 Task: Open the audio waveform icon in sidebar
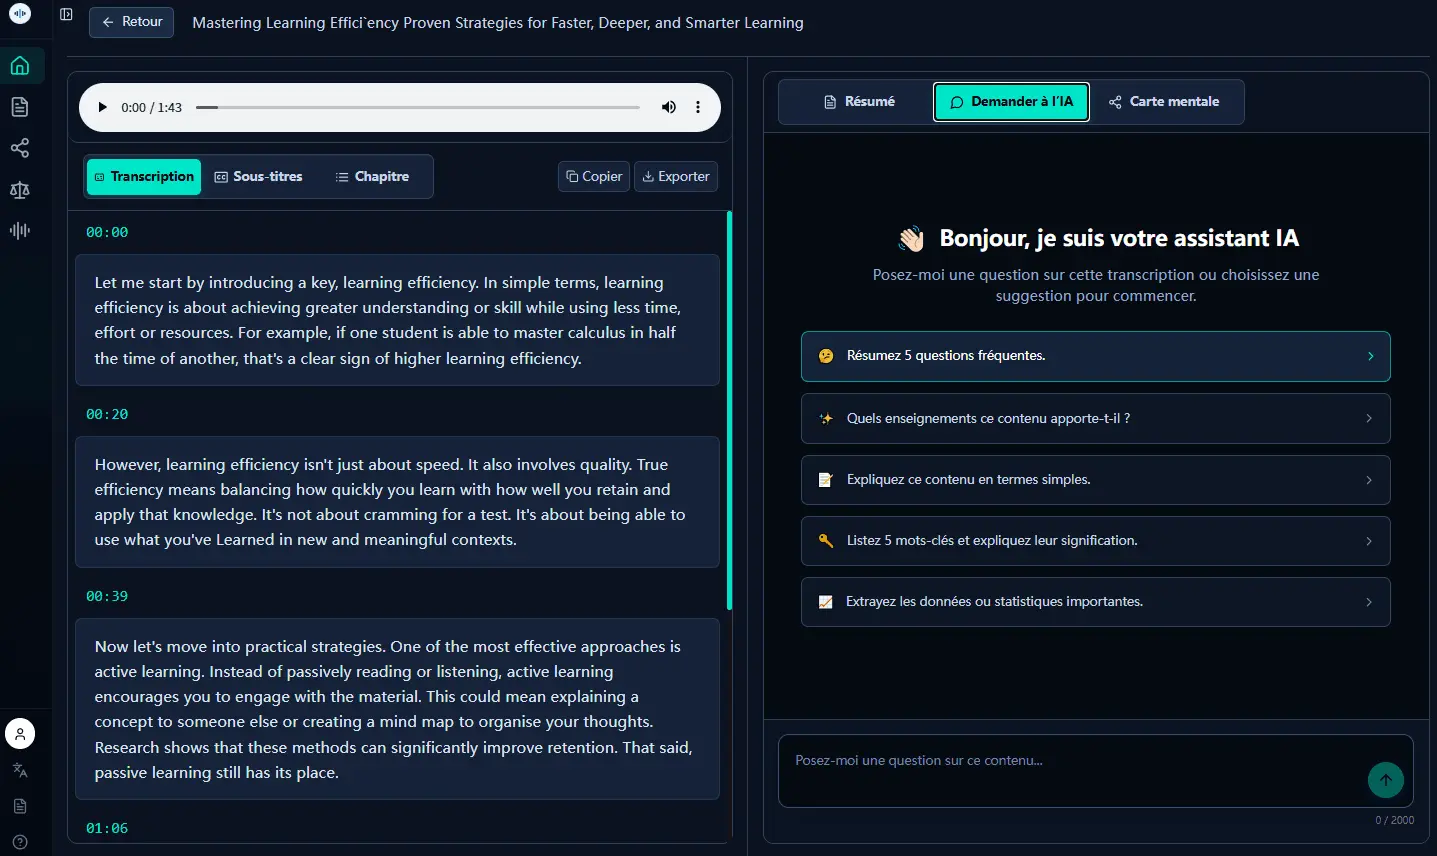tap(20, 230)
